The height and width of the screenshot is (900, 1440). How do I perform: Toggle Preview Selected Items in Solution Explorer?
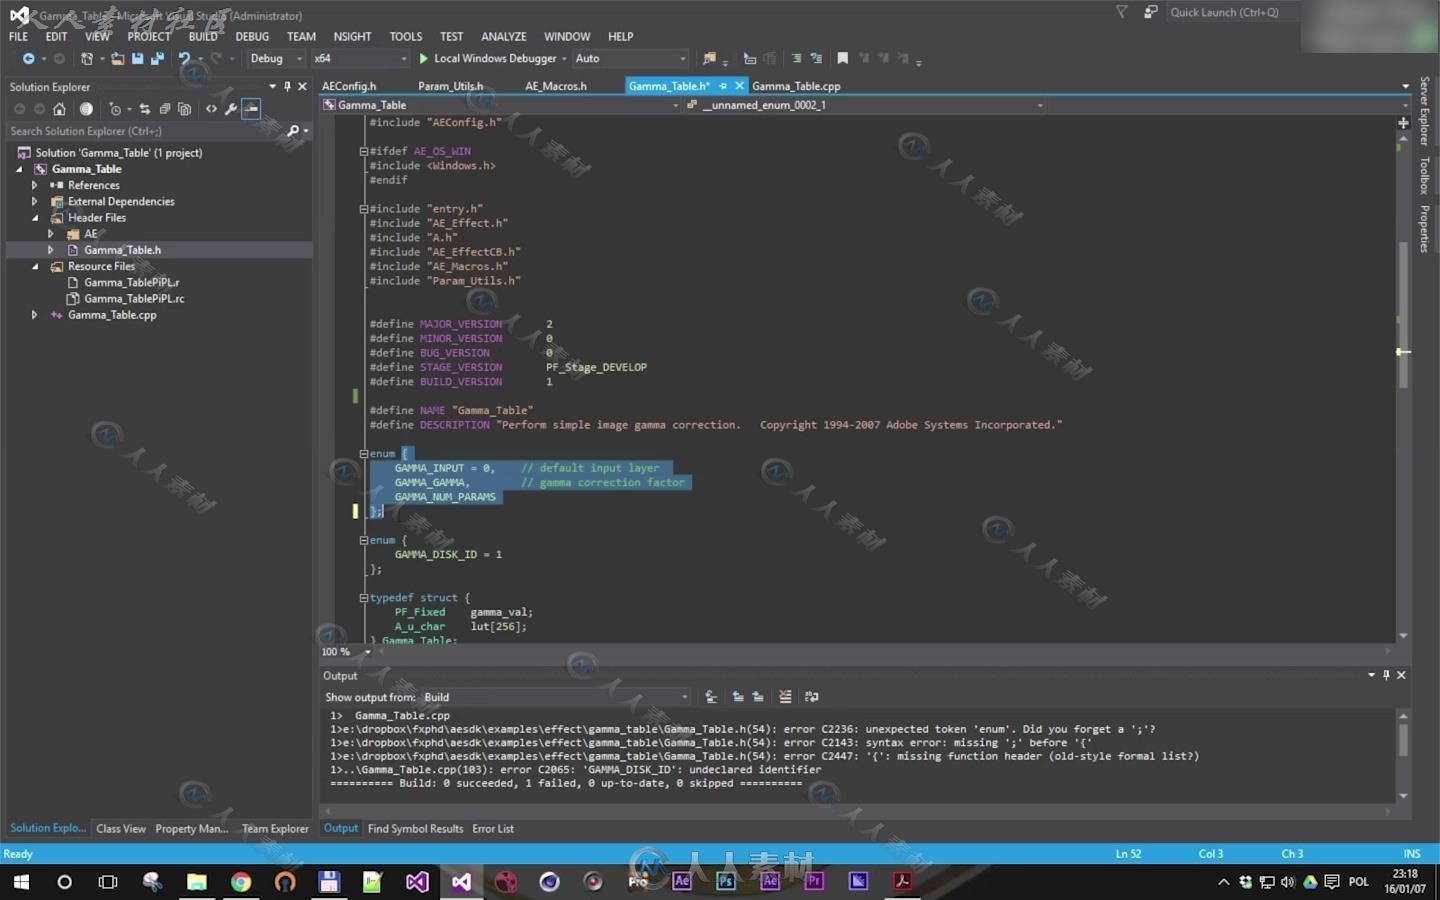(x=251, y=109)
